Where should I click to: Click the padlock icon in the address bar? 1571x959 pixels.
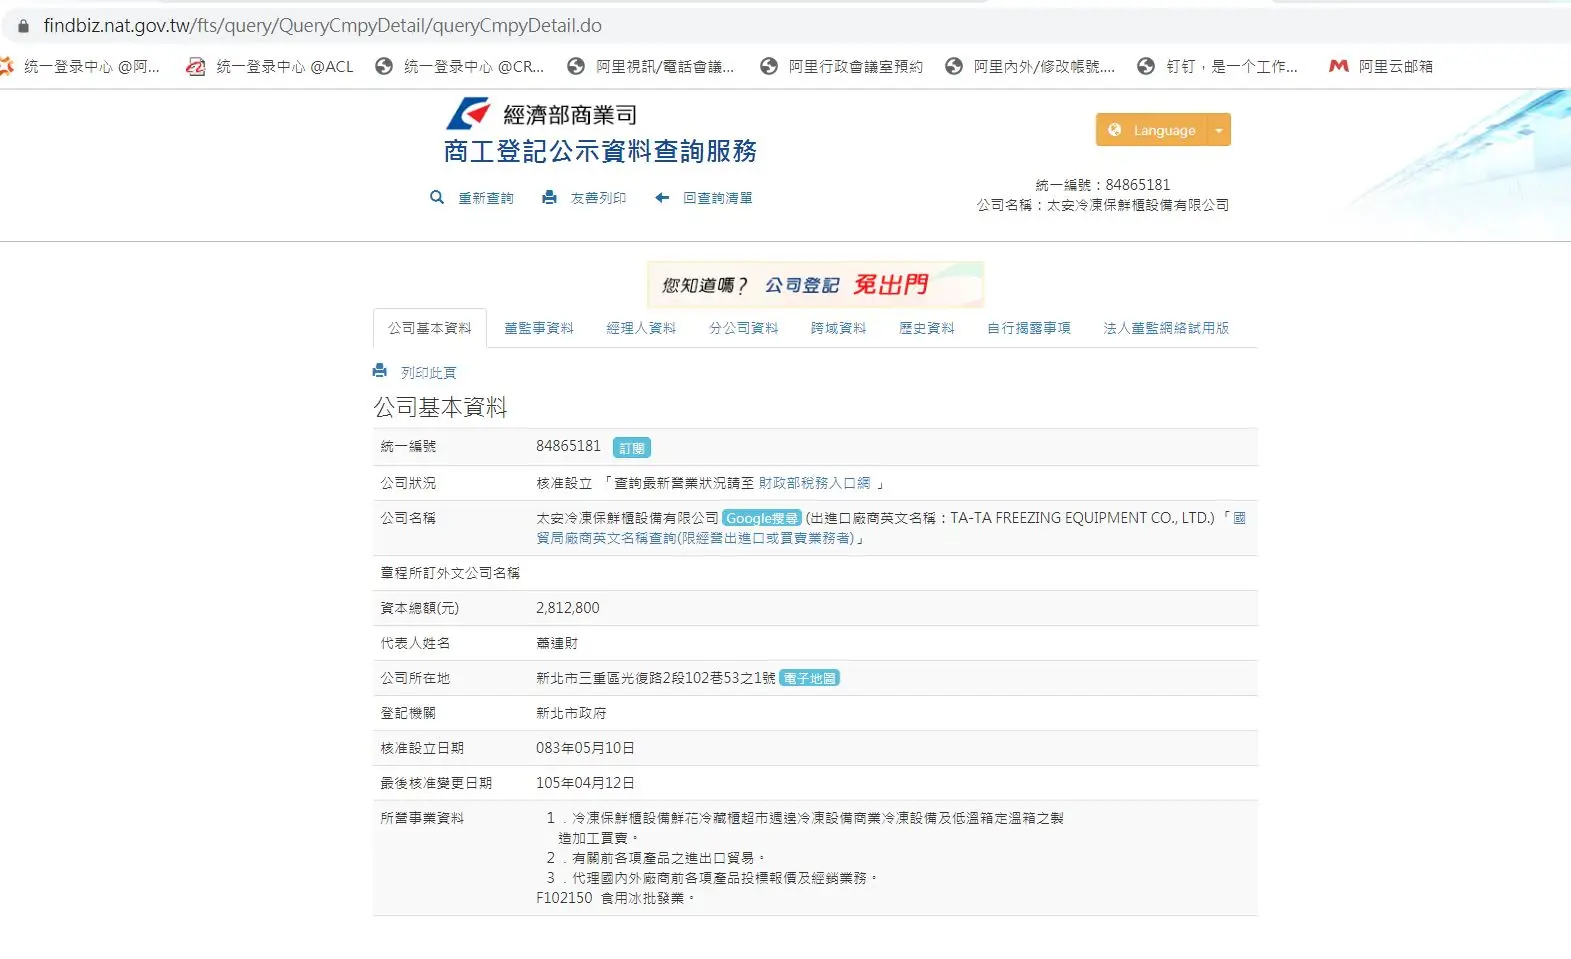(x=24, y=26)
